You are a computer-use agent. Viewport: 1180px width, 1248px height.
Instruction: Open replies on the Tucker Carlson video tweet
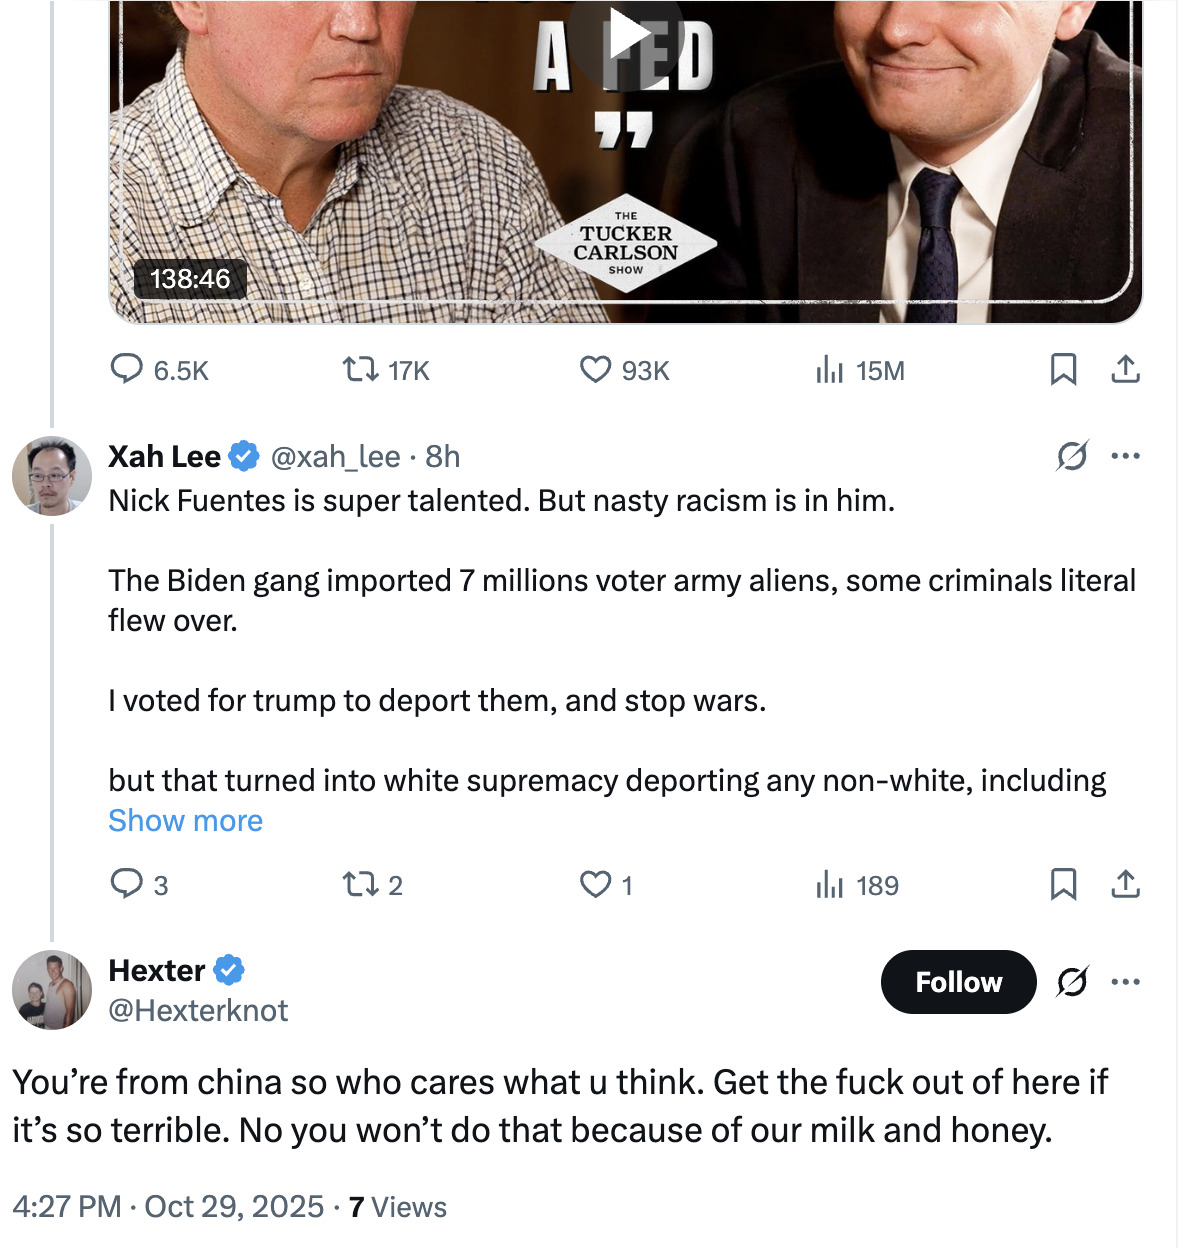click(128, 369)
